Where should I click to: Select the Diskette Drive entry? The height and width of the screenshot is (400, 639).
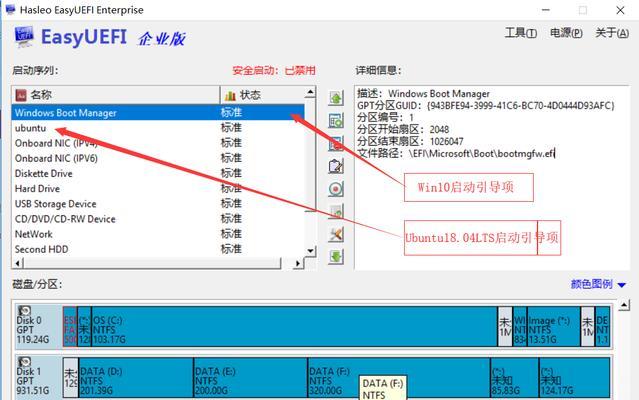(158, 173)
